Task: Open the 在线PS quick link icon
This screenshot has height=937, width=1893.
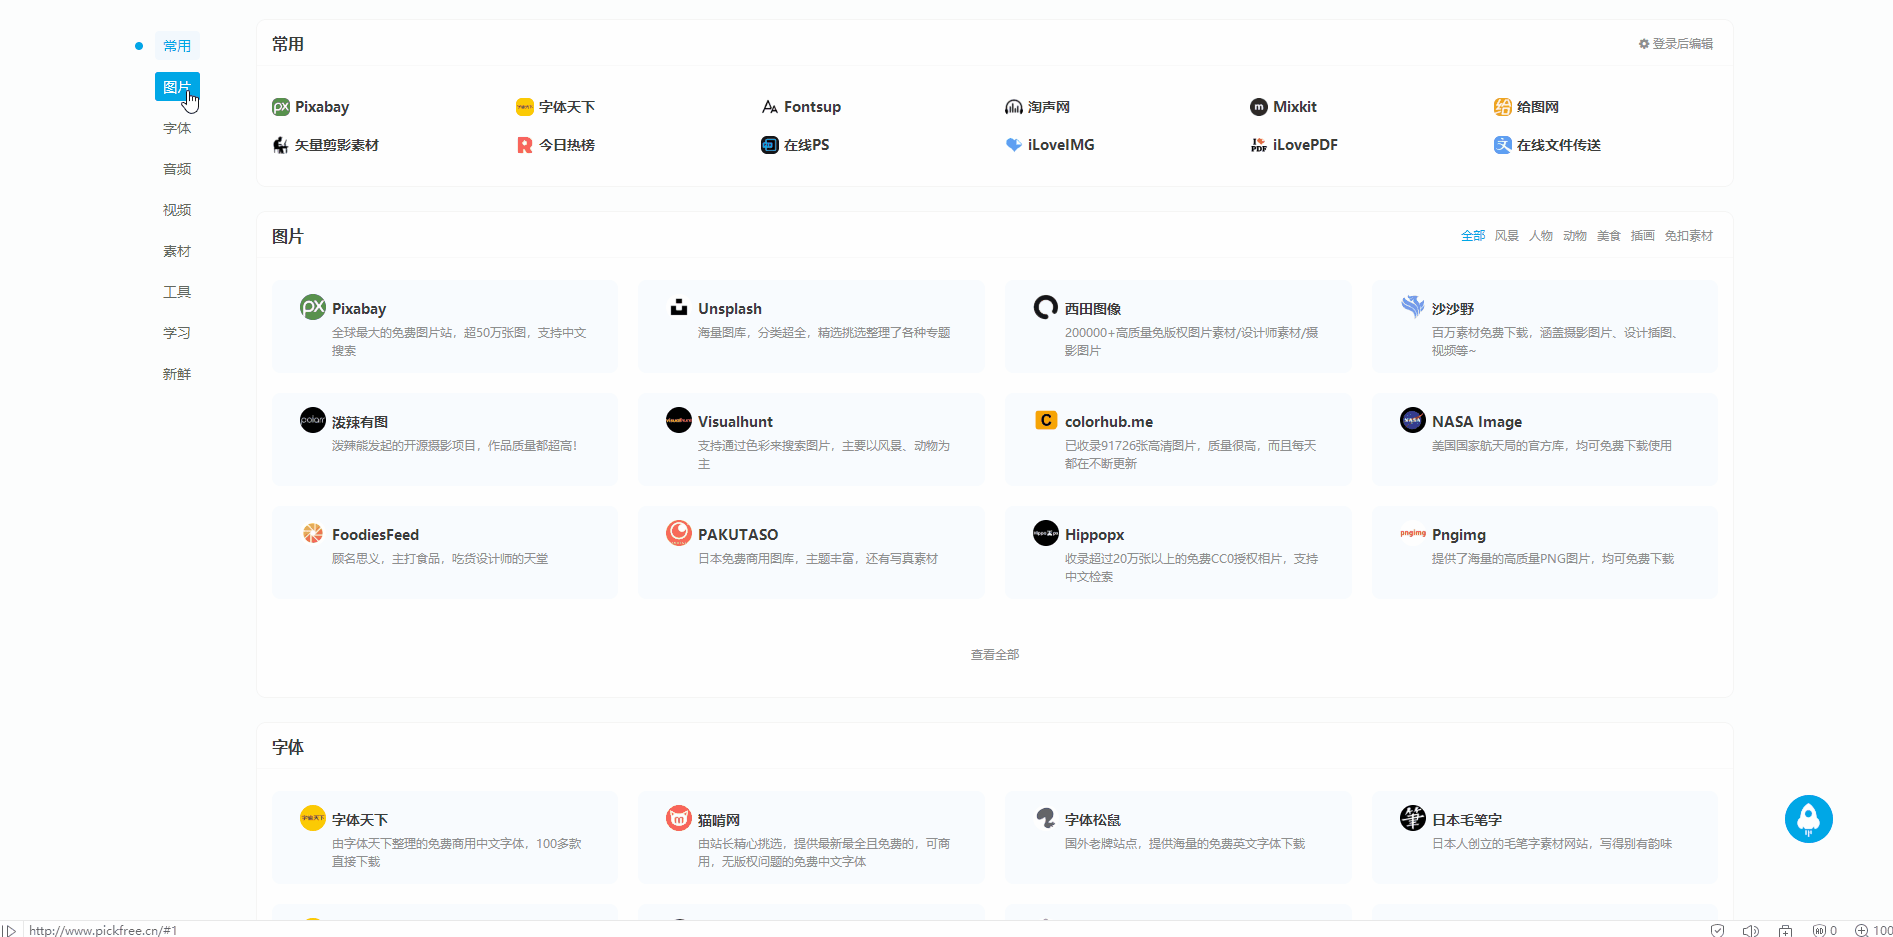Action: click(769, 145)
